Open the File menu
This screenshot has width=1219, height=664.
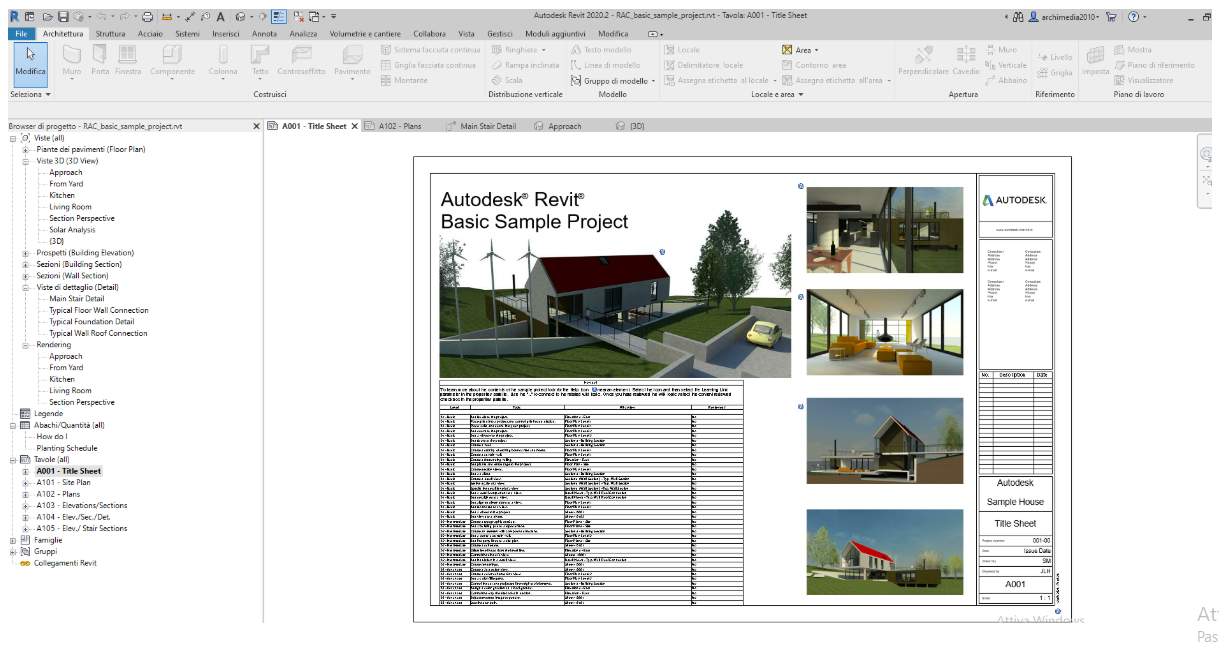pyautogui.click(x=22, y=34)
